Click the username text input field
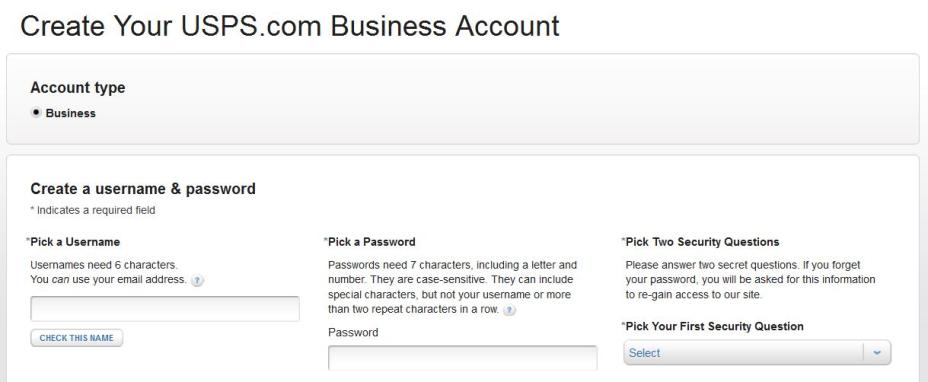928x382 pixels. (165, 309)
